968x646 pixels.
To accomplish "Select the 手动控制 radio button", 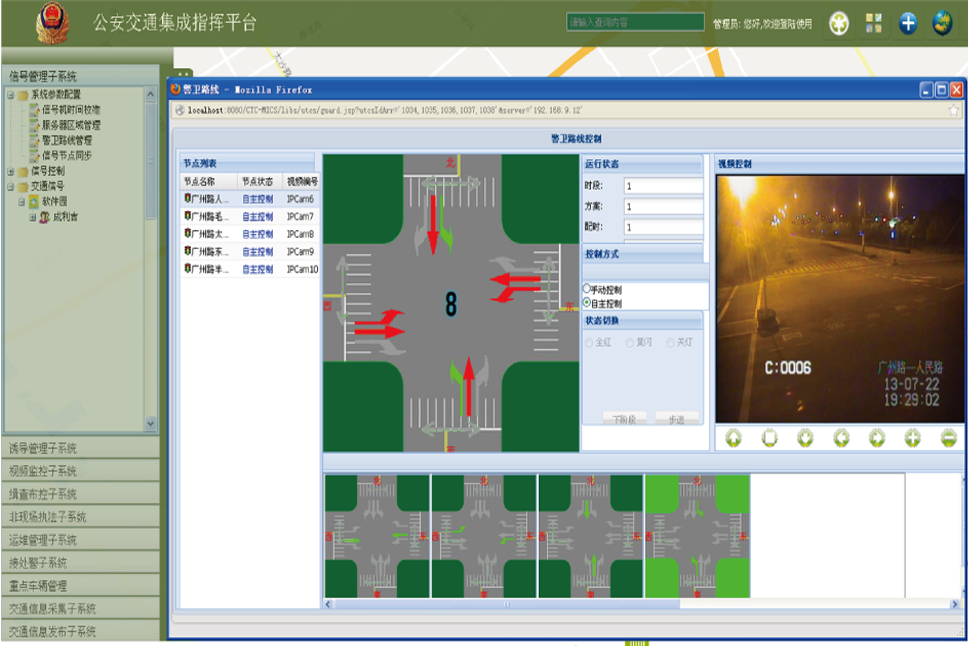I will coord(588,289).
